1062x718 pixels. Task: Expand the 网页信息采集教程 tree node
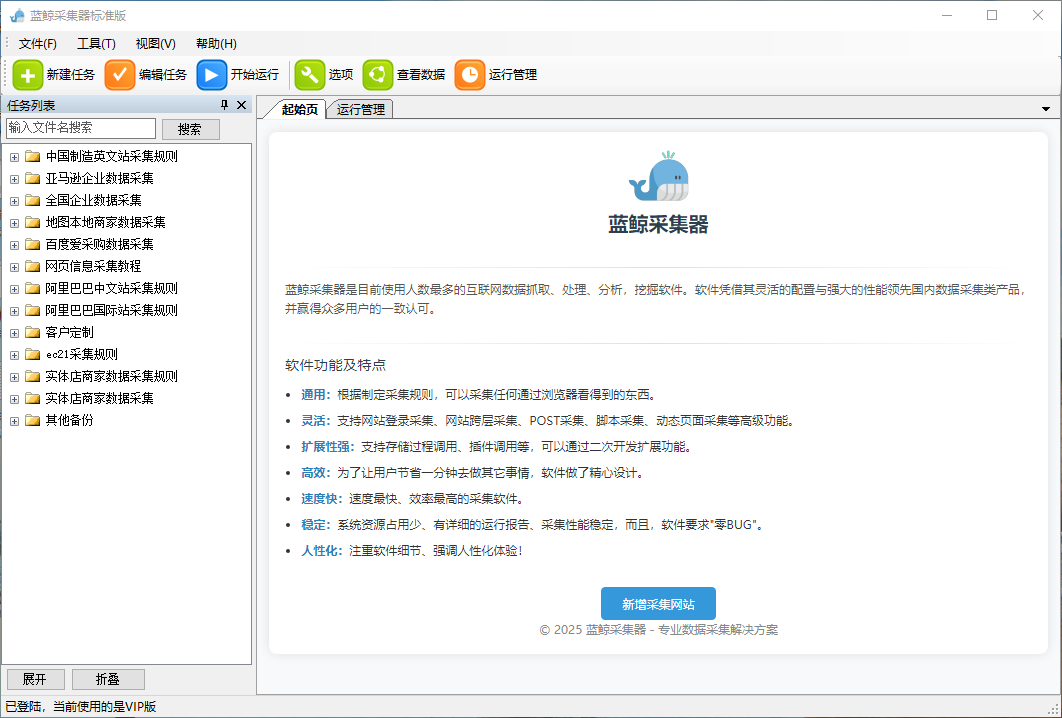pyautogui.click(x=14, y=267)
